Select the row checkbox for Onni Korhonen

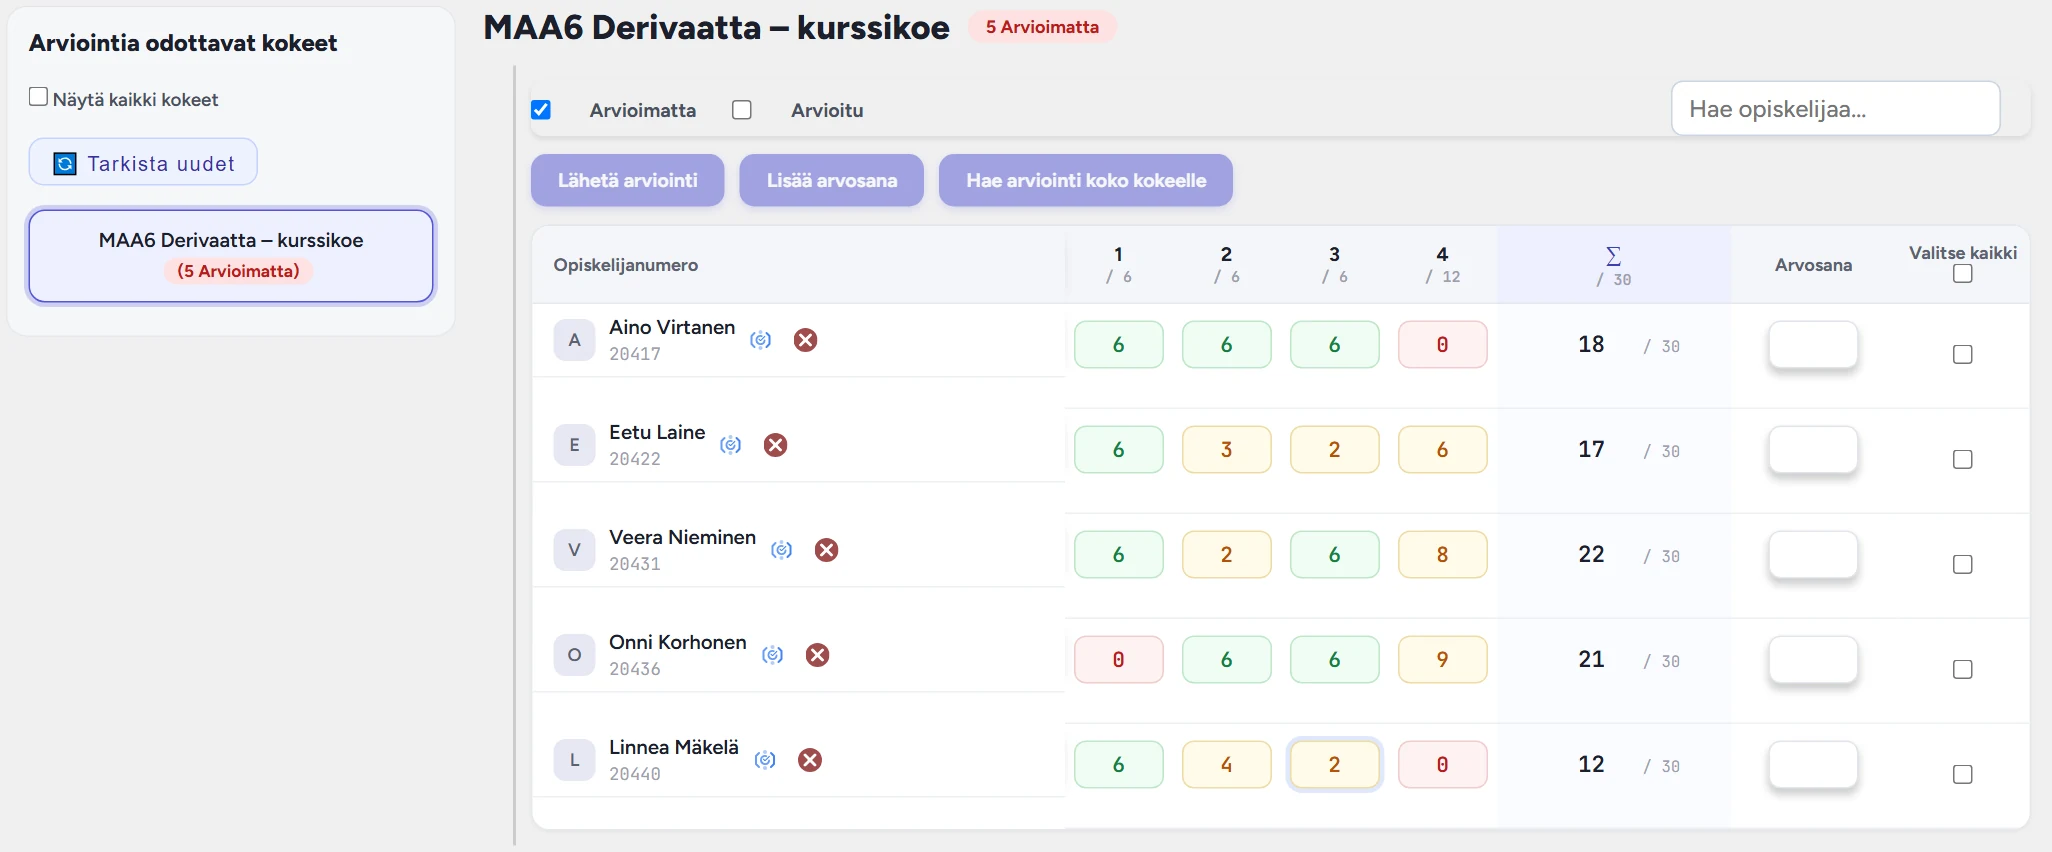pos(1963,670)
